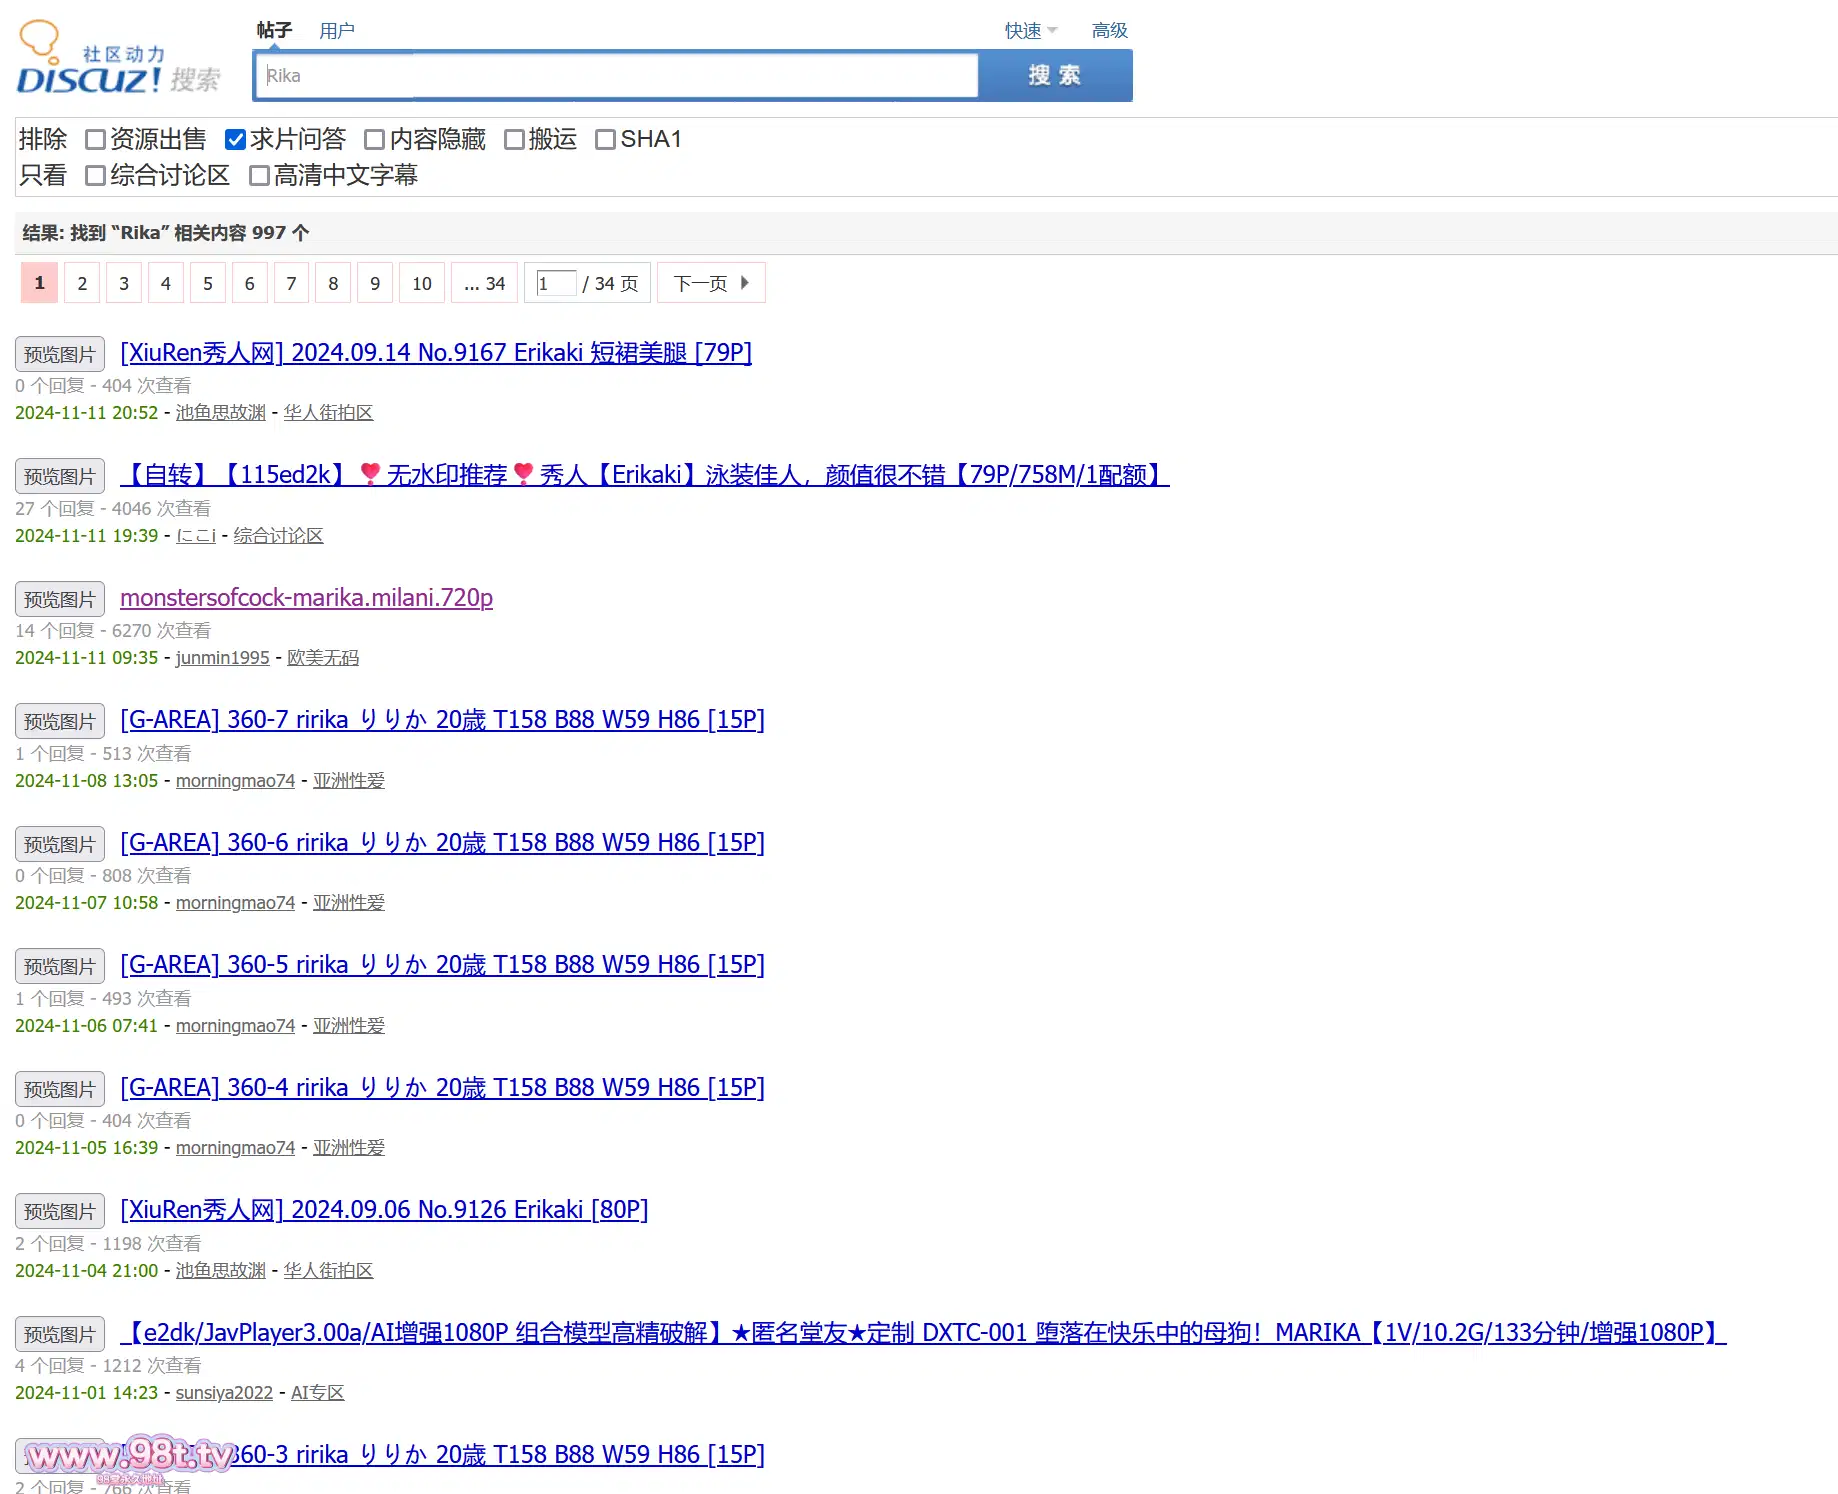
Task: Open 亚洲性爱 forum under 360-6 post
Action: (349, 902)
